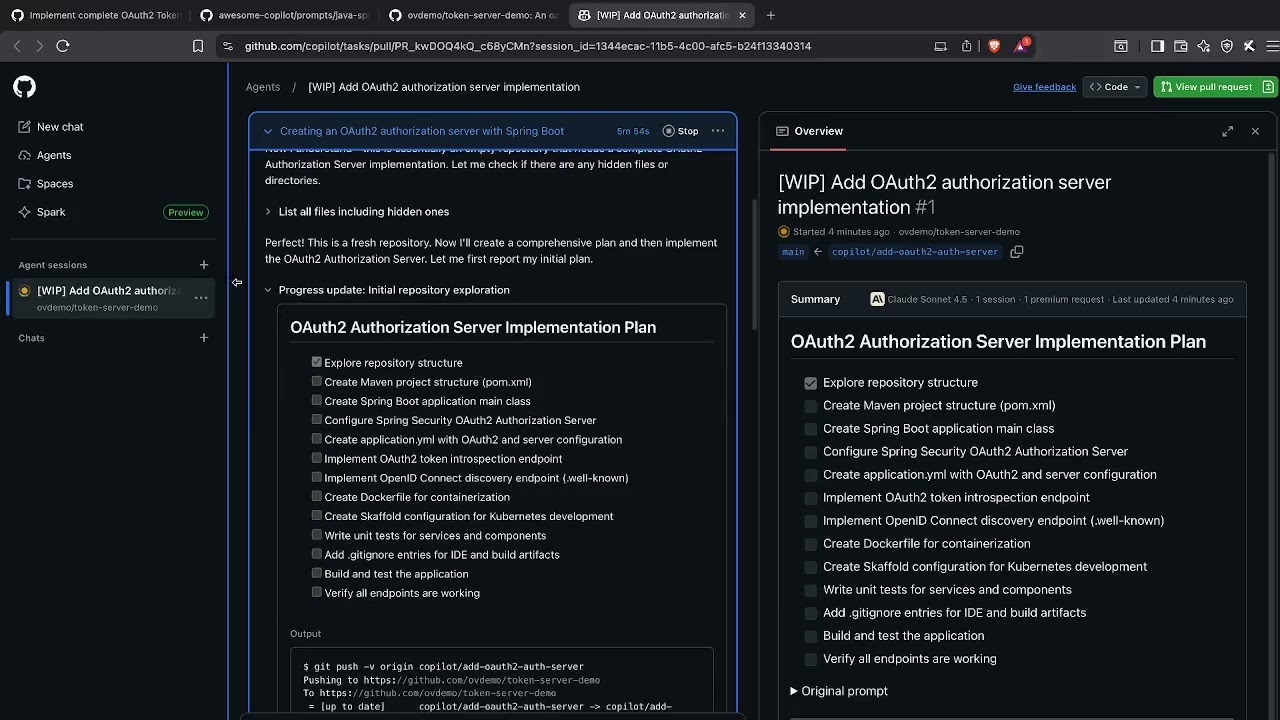The width and height of the screenshot is (1280, 720).
Task: Open a new browser tab
Action: pos(771,15)
